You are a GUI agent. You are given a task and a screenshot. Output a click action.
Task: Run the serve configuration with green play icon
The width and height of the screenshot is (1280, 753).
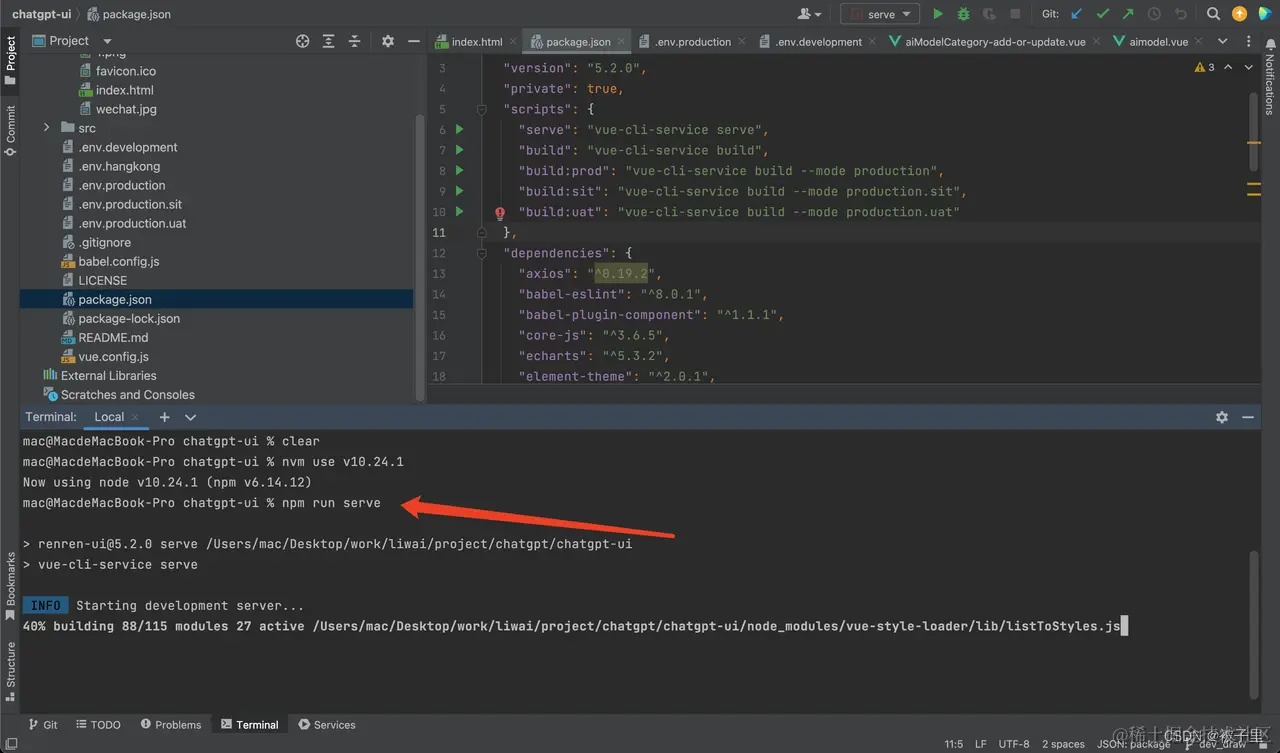(x=937, y=14)
